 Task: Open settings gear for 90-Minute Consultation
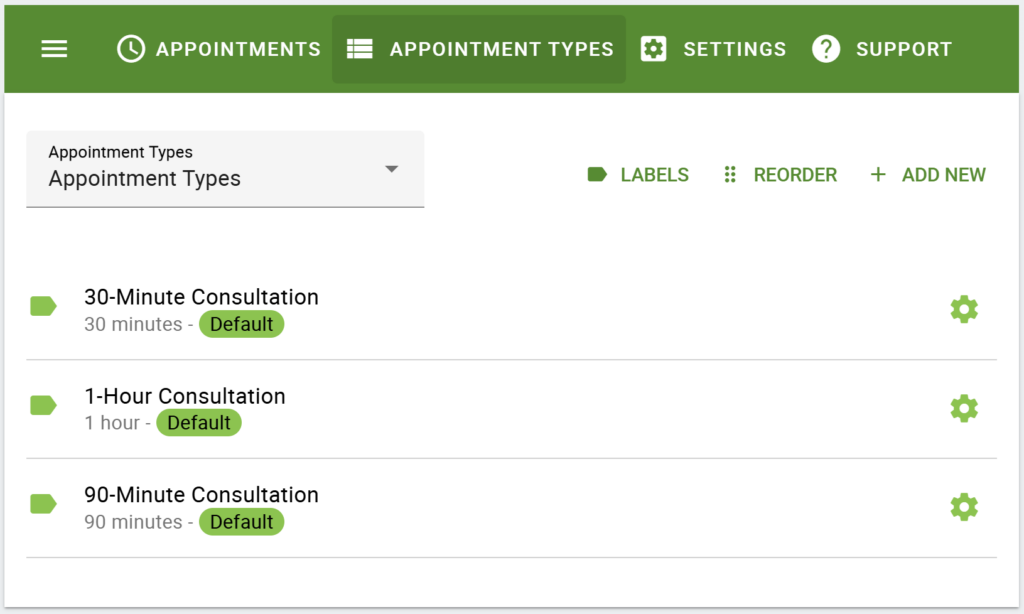(x=963, y=506)
